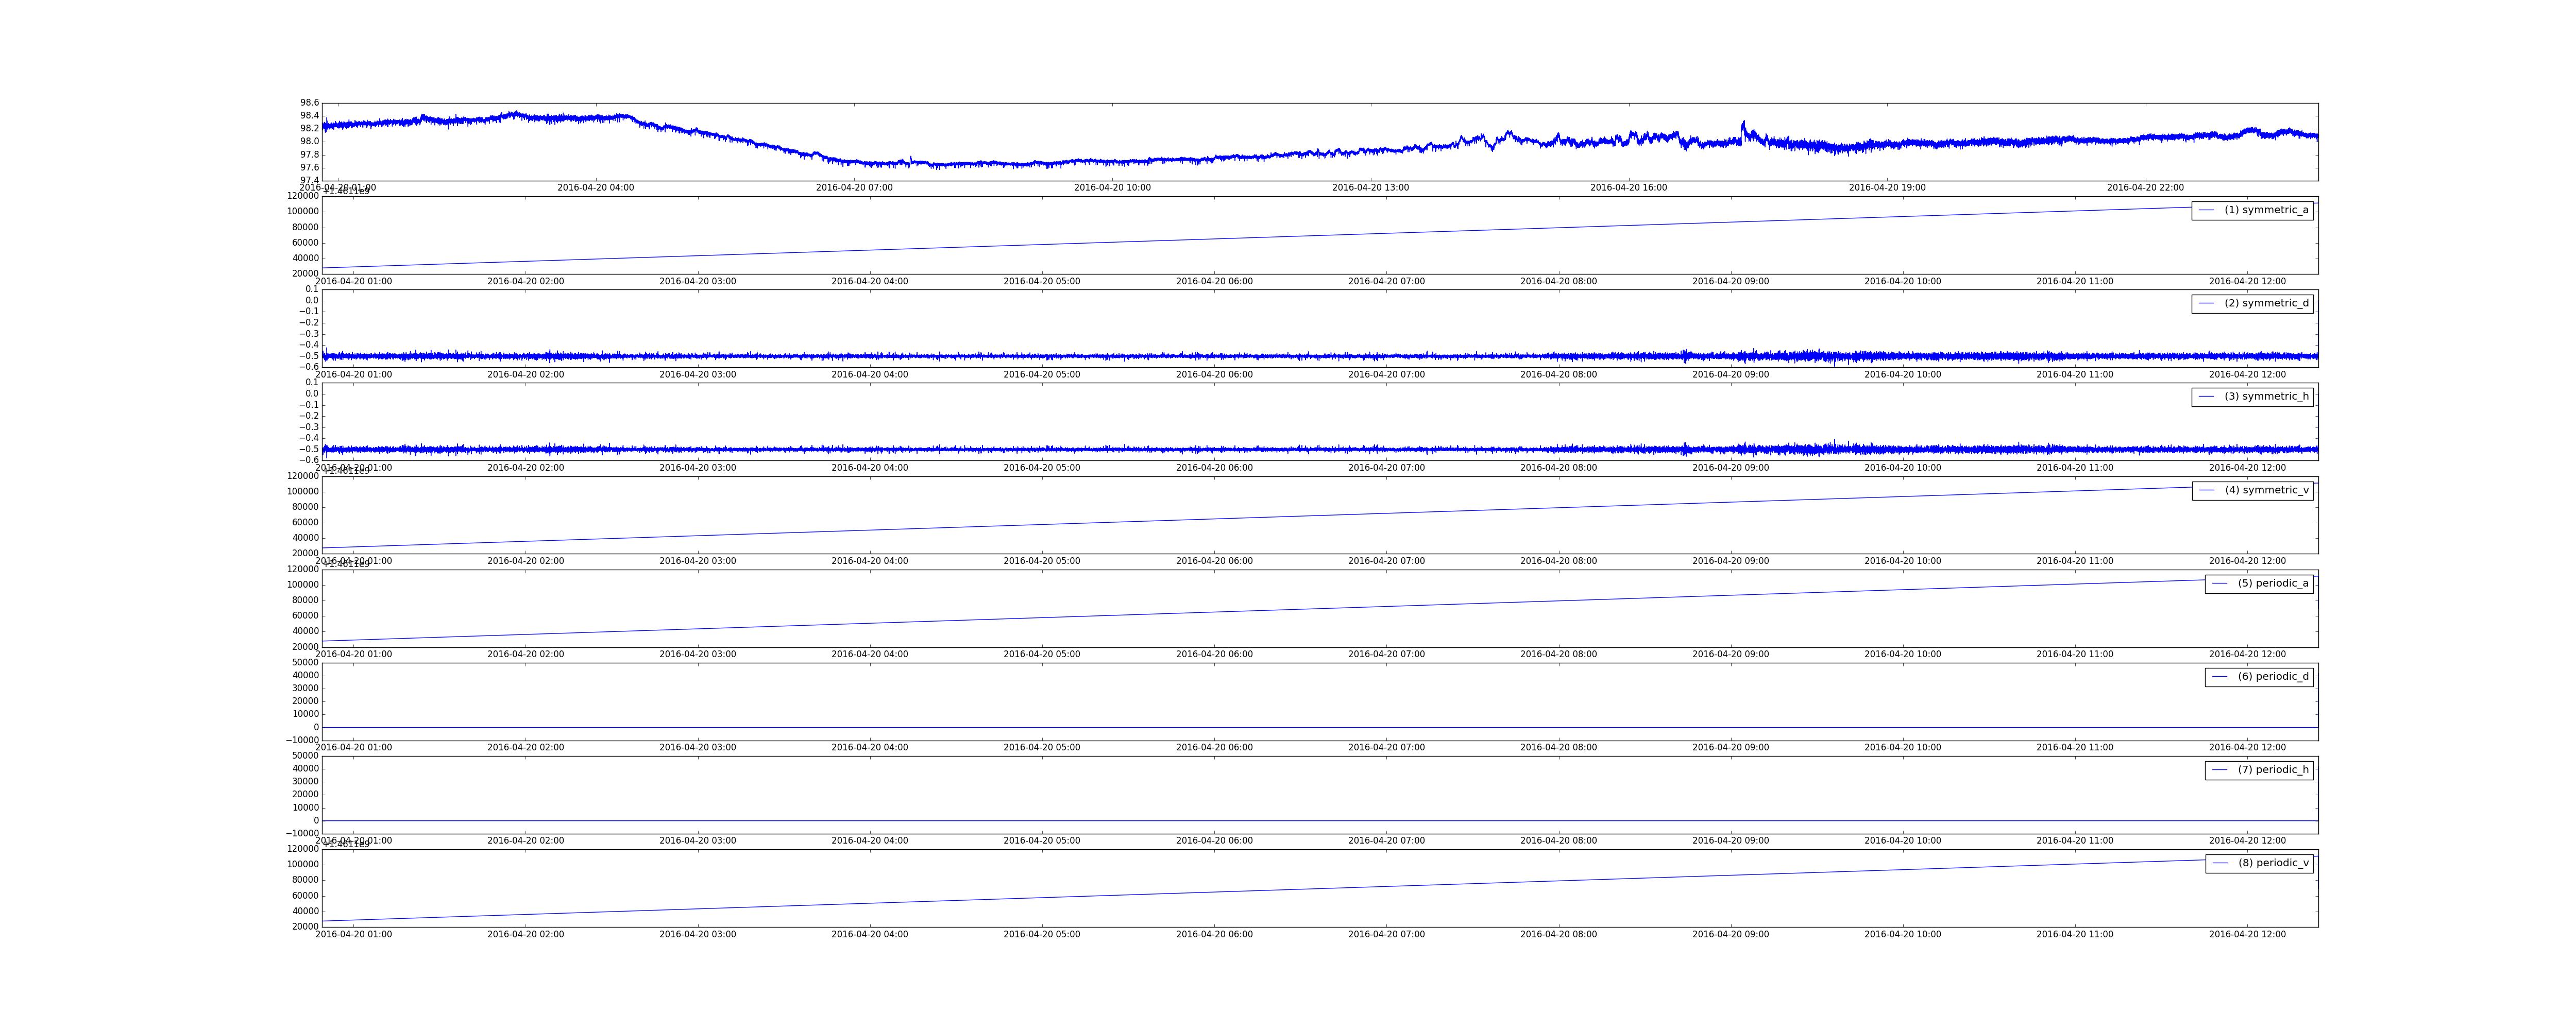Click the 98.6 y-axis tick label
Screen dimensions: 2576x1030
(x=310, y=103)
